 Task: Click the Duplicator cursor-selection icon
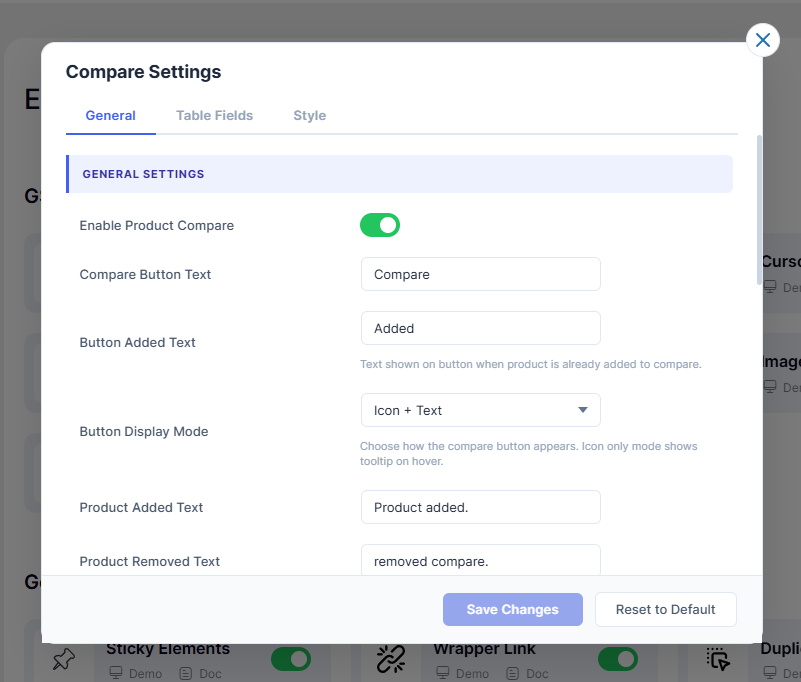[x=718, y=659]
